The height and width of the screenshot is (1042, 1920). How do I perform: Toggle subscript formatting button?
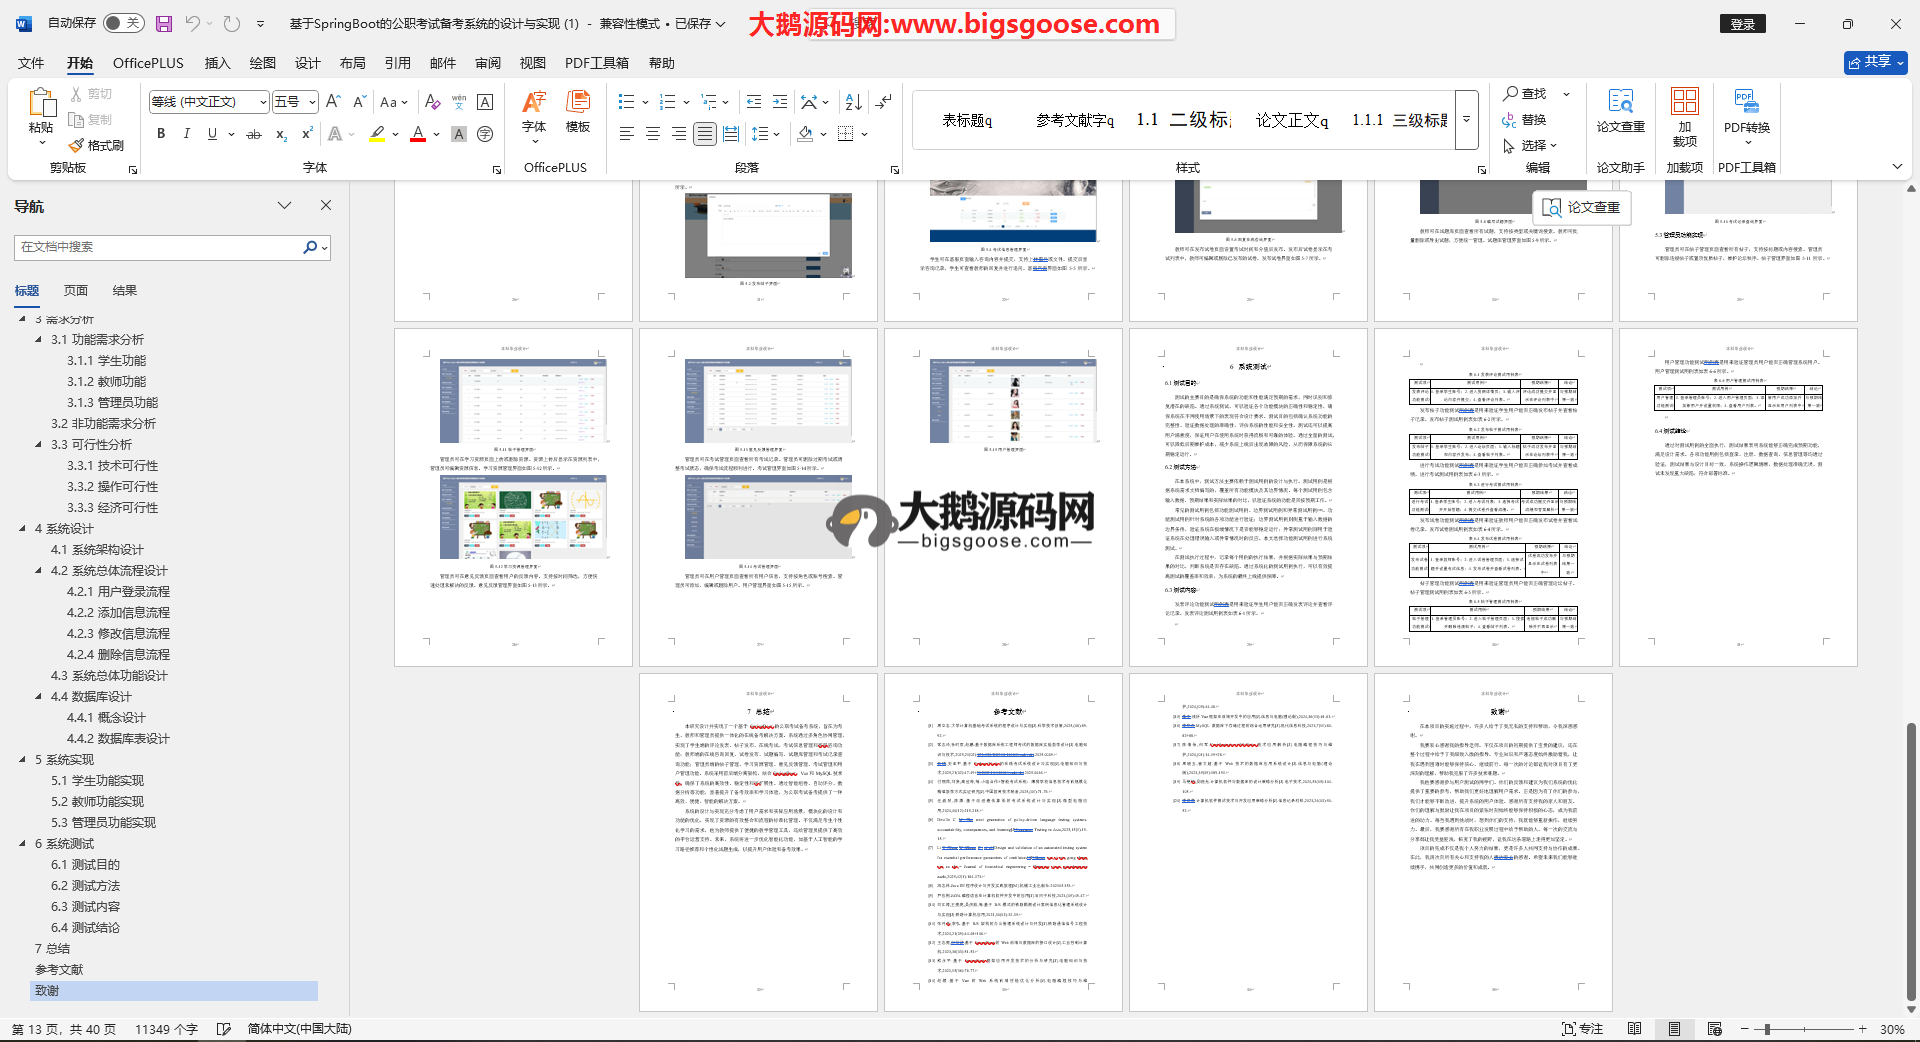pos(281,134)
